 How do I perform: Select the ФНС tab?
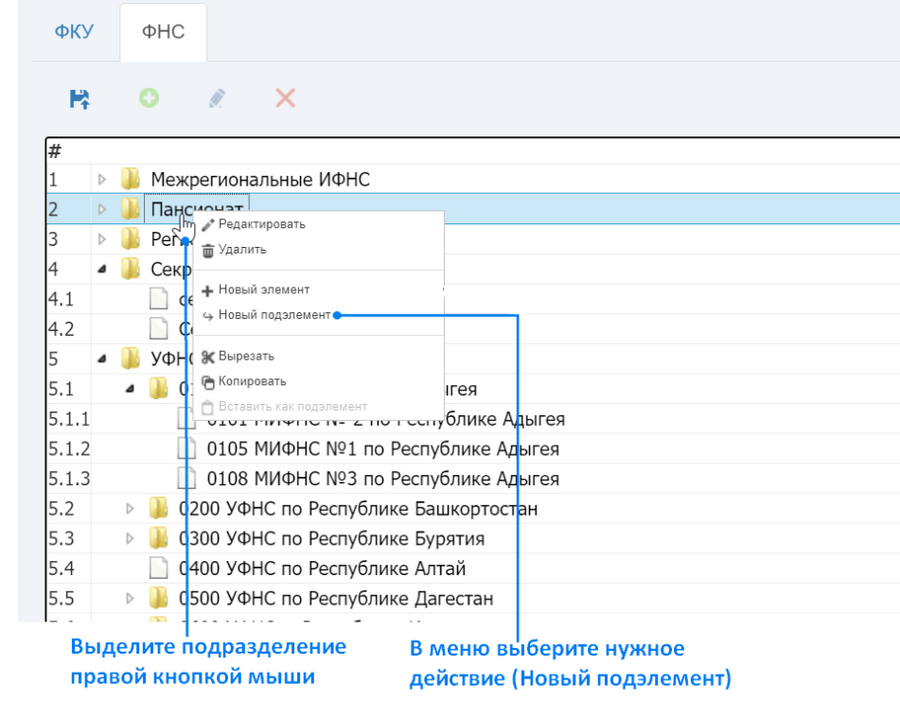(x=163, y=32)
